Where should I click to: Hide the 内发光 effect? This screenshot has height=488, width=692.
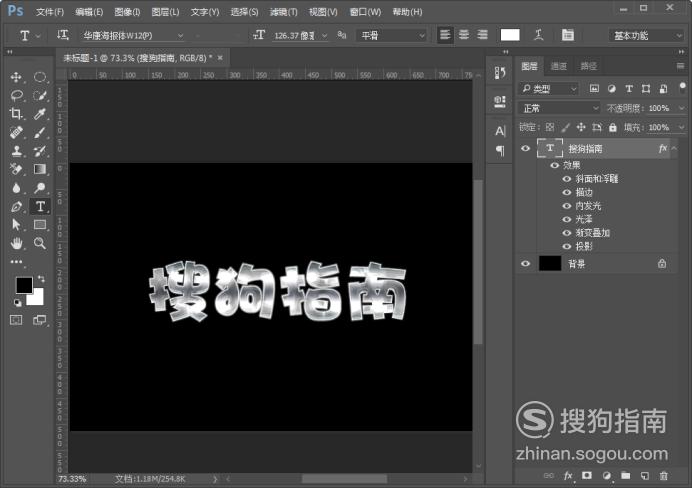567,206
